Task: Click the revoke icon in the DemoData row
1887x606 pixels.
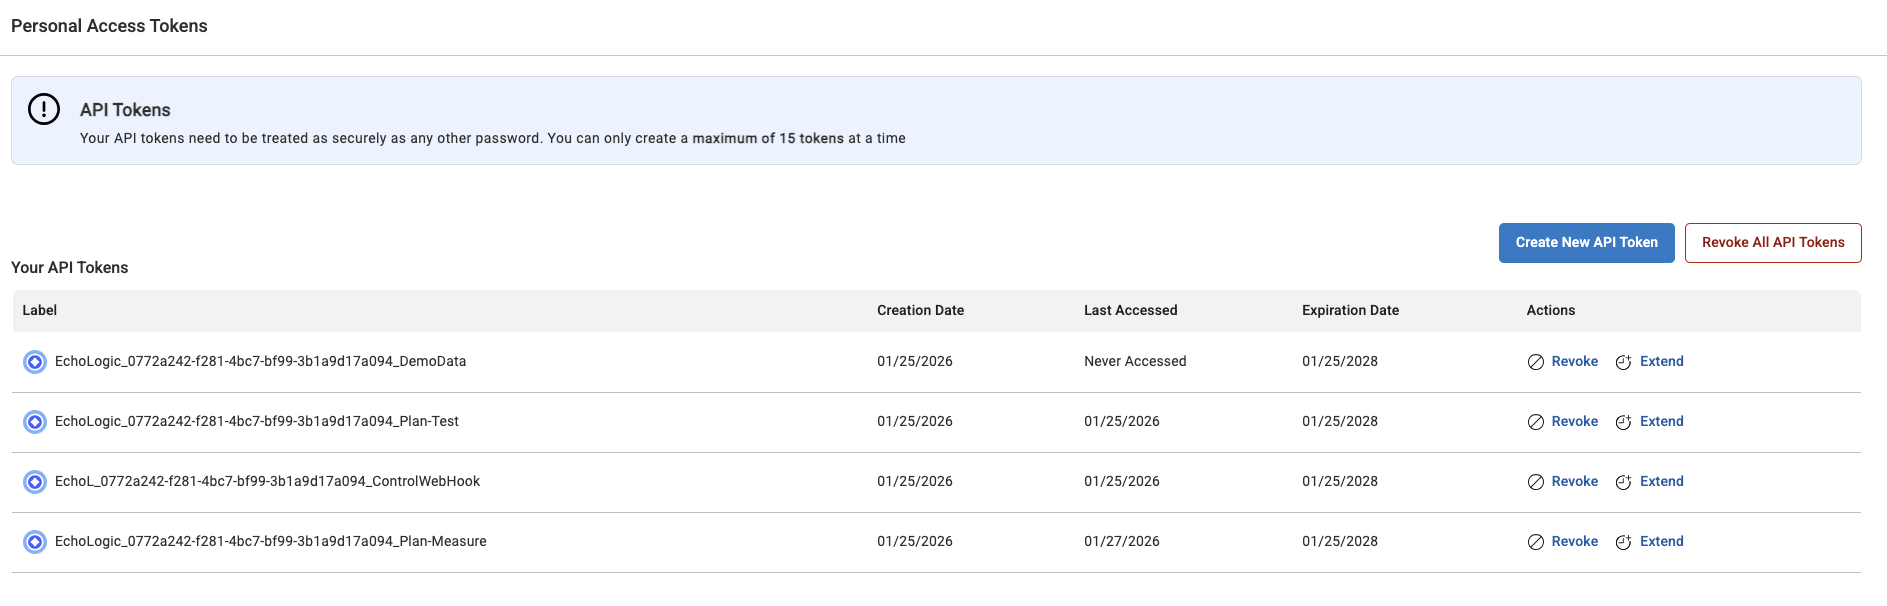Action: coord(1536,362)
